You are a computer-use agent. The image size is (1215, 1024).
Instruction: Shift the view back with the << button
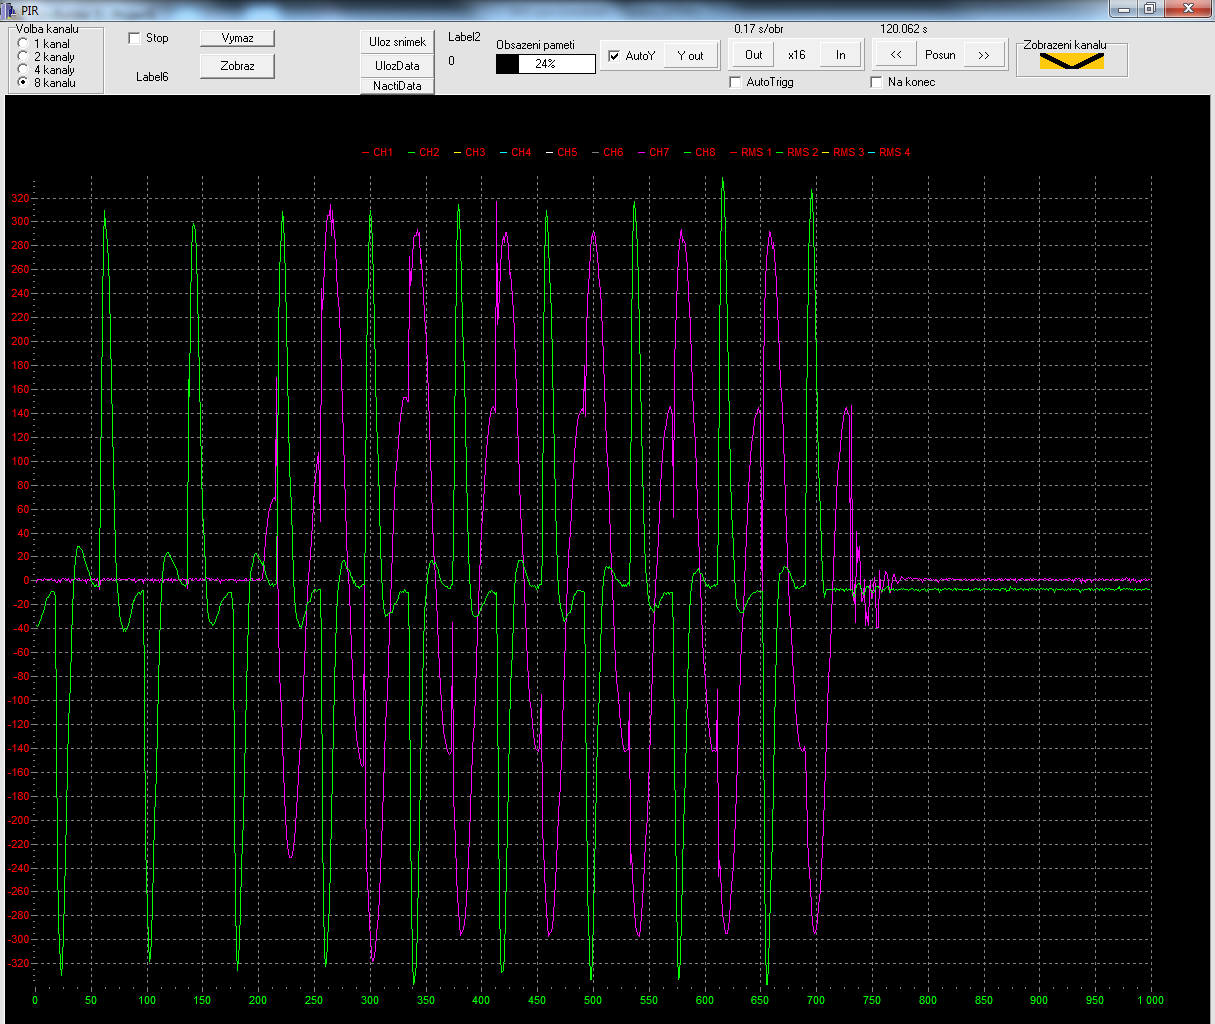pyautogui.click(x=896, y=55)
